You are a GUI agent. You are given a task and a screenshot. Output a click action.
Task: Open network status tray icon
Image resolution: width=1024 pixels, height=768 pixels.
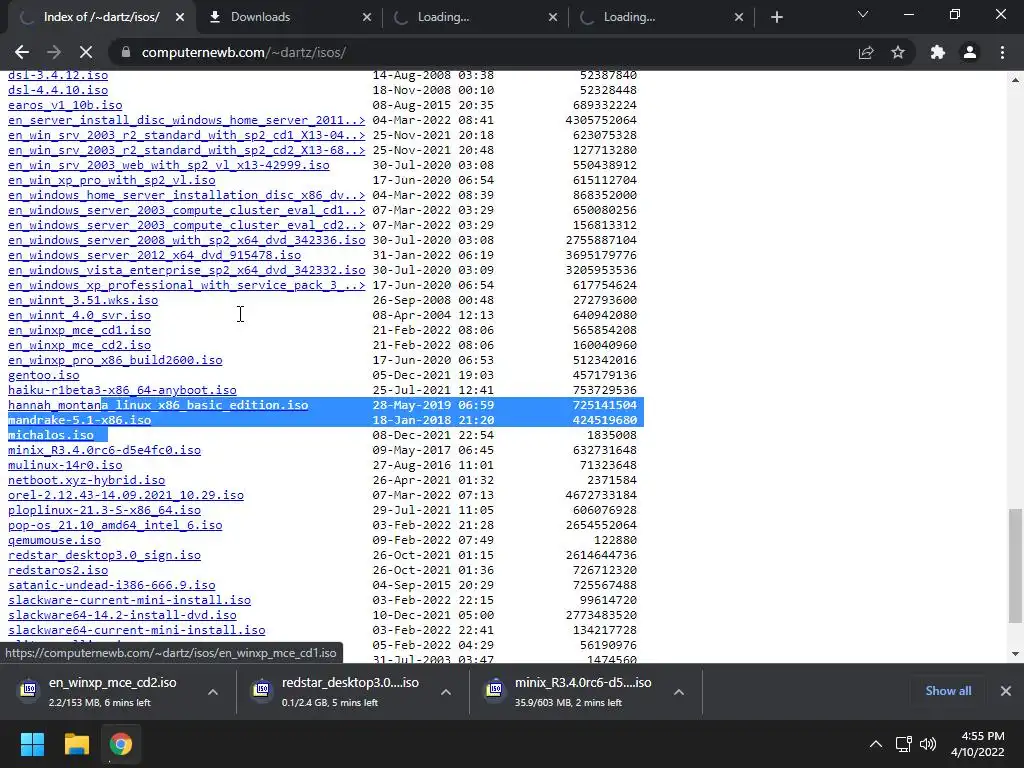(x=903, y=744)
